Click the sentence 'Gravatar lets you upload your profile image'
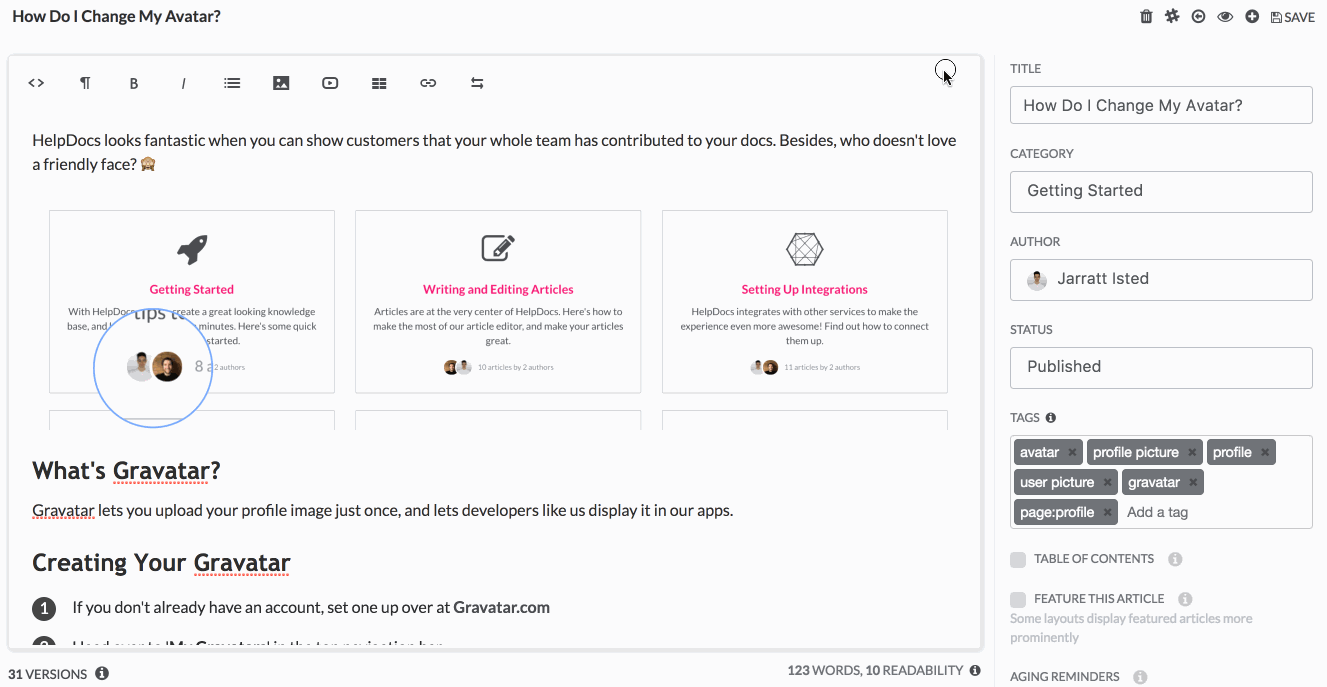Screen dimensions: 1327x687 point(382,510)
